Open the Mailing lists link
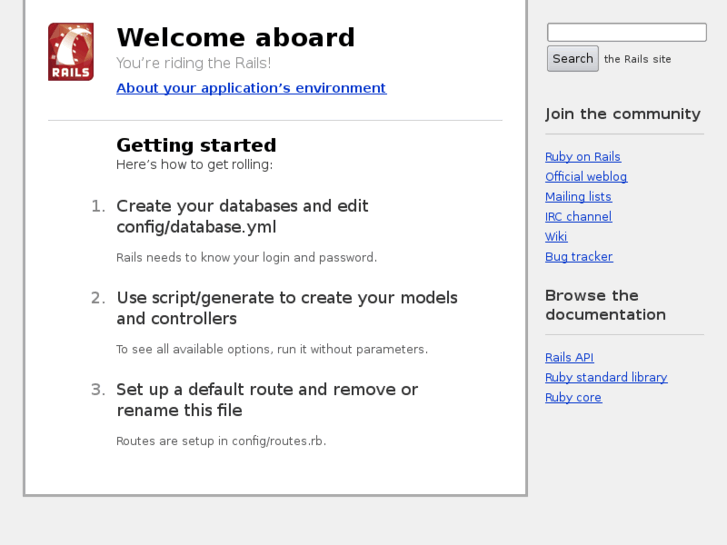Screen dimensions: 727x545 pyautogui.click(x=578, y=197)
